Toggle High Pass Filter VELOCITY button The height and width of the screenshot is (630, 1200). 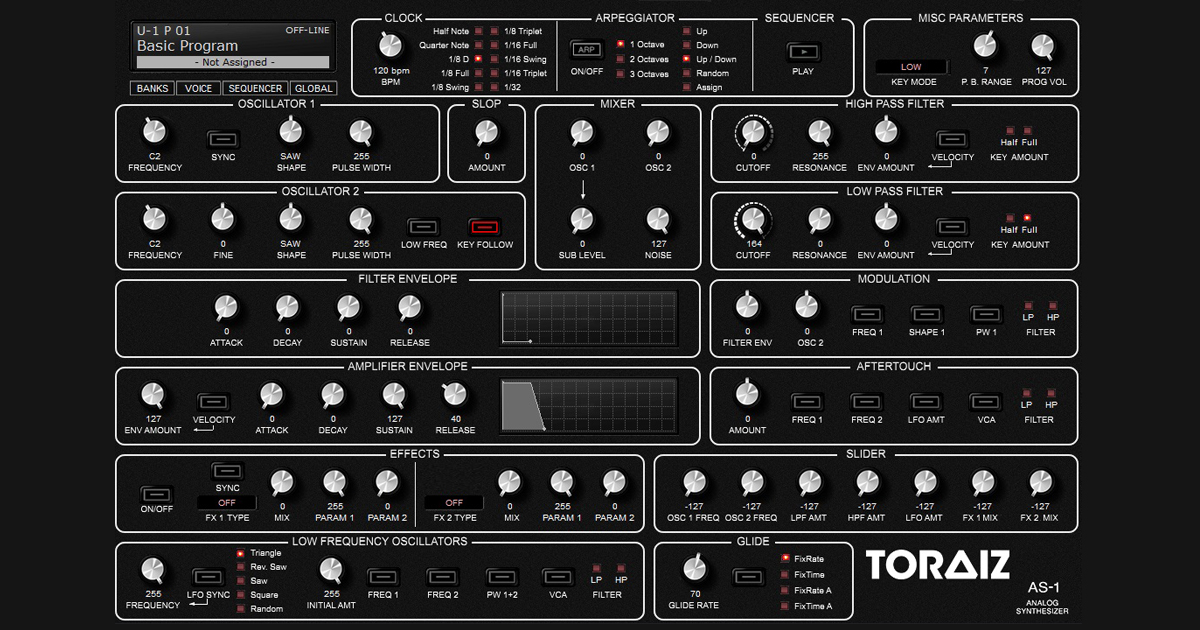pyautogui.click(x=951, y=138)
